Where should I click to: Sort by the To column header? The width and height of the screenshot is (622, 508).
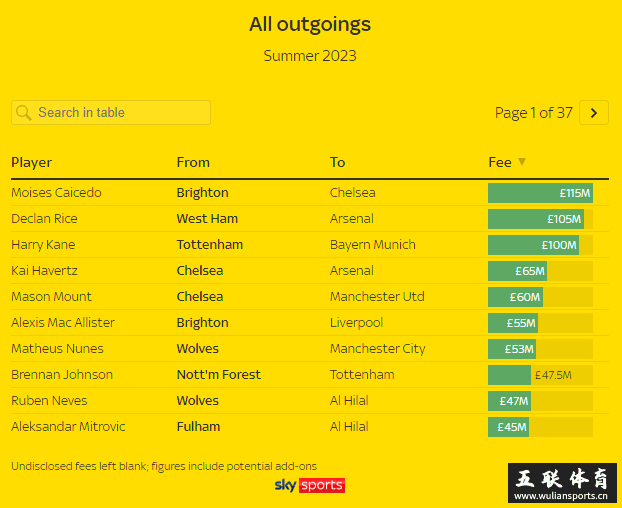[338, 163]
